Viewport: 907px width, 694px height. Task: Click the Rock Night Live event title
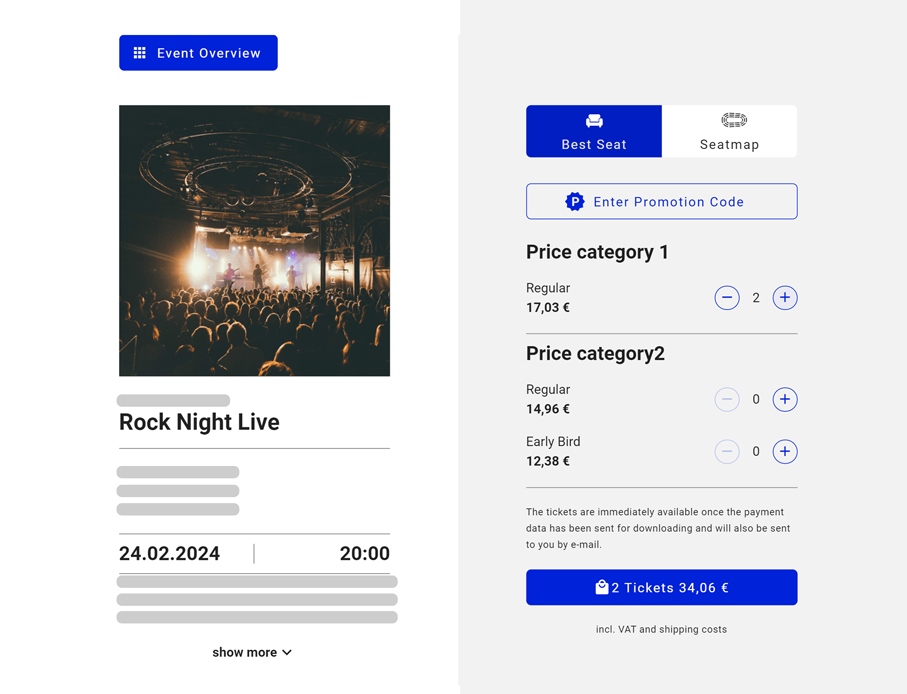[x=199, y=422]
